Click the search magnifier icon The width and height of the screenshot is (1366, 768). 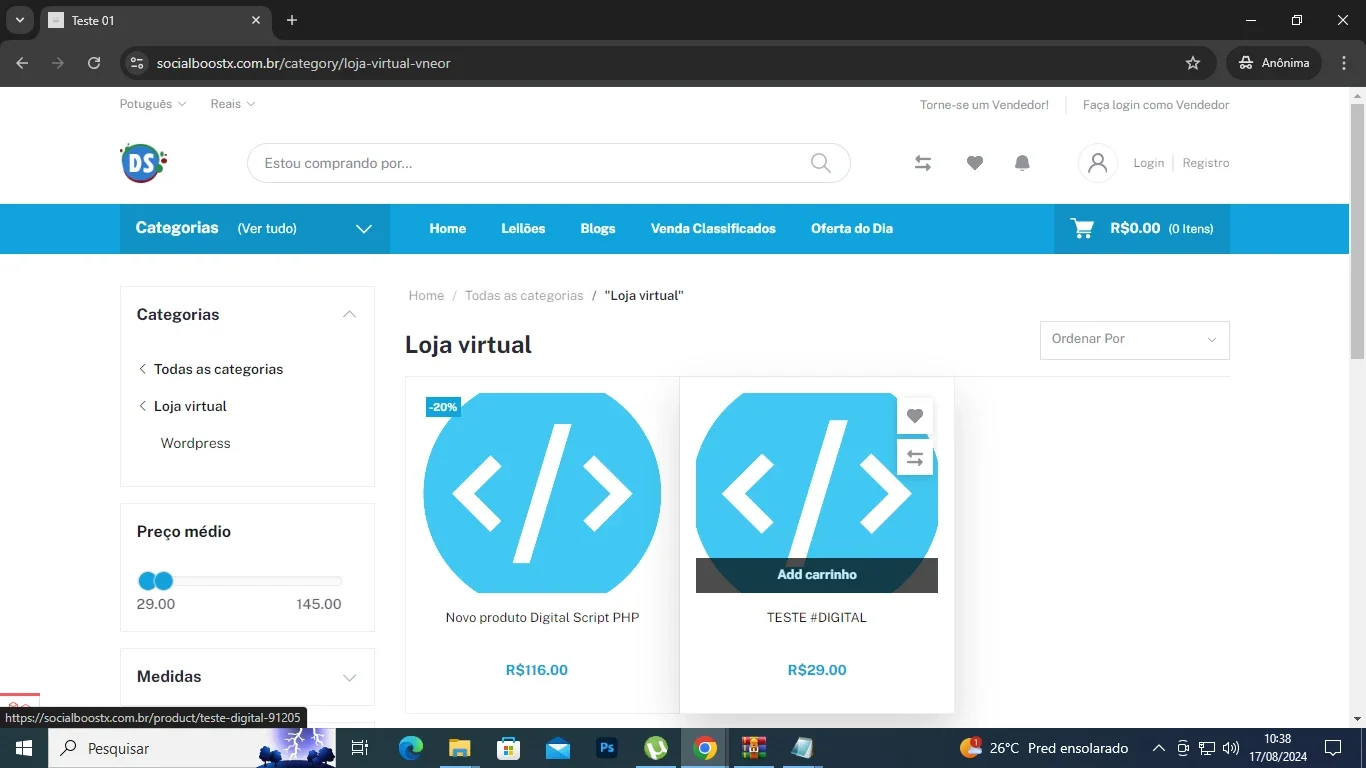[821, 163]
